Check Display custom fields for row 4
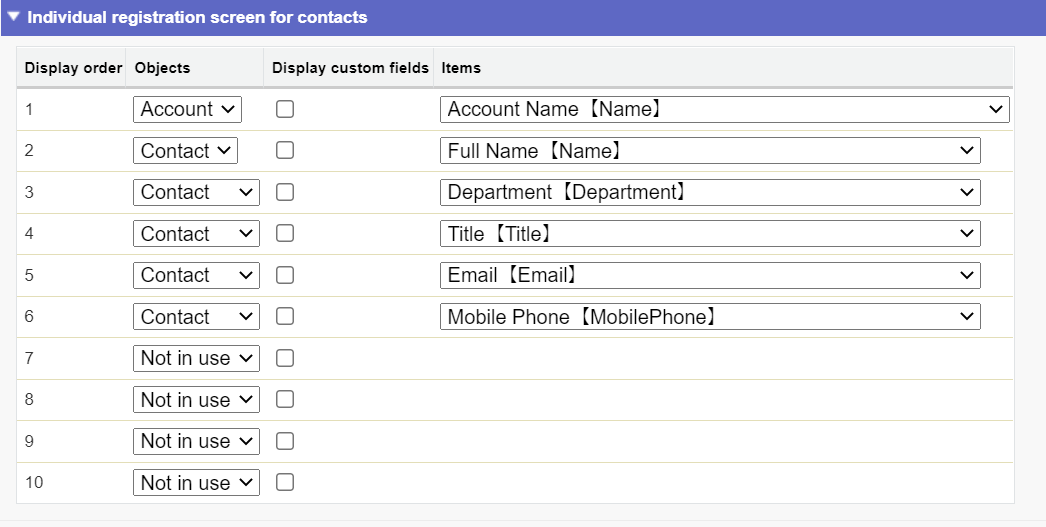 pos(285,234)
